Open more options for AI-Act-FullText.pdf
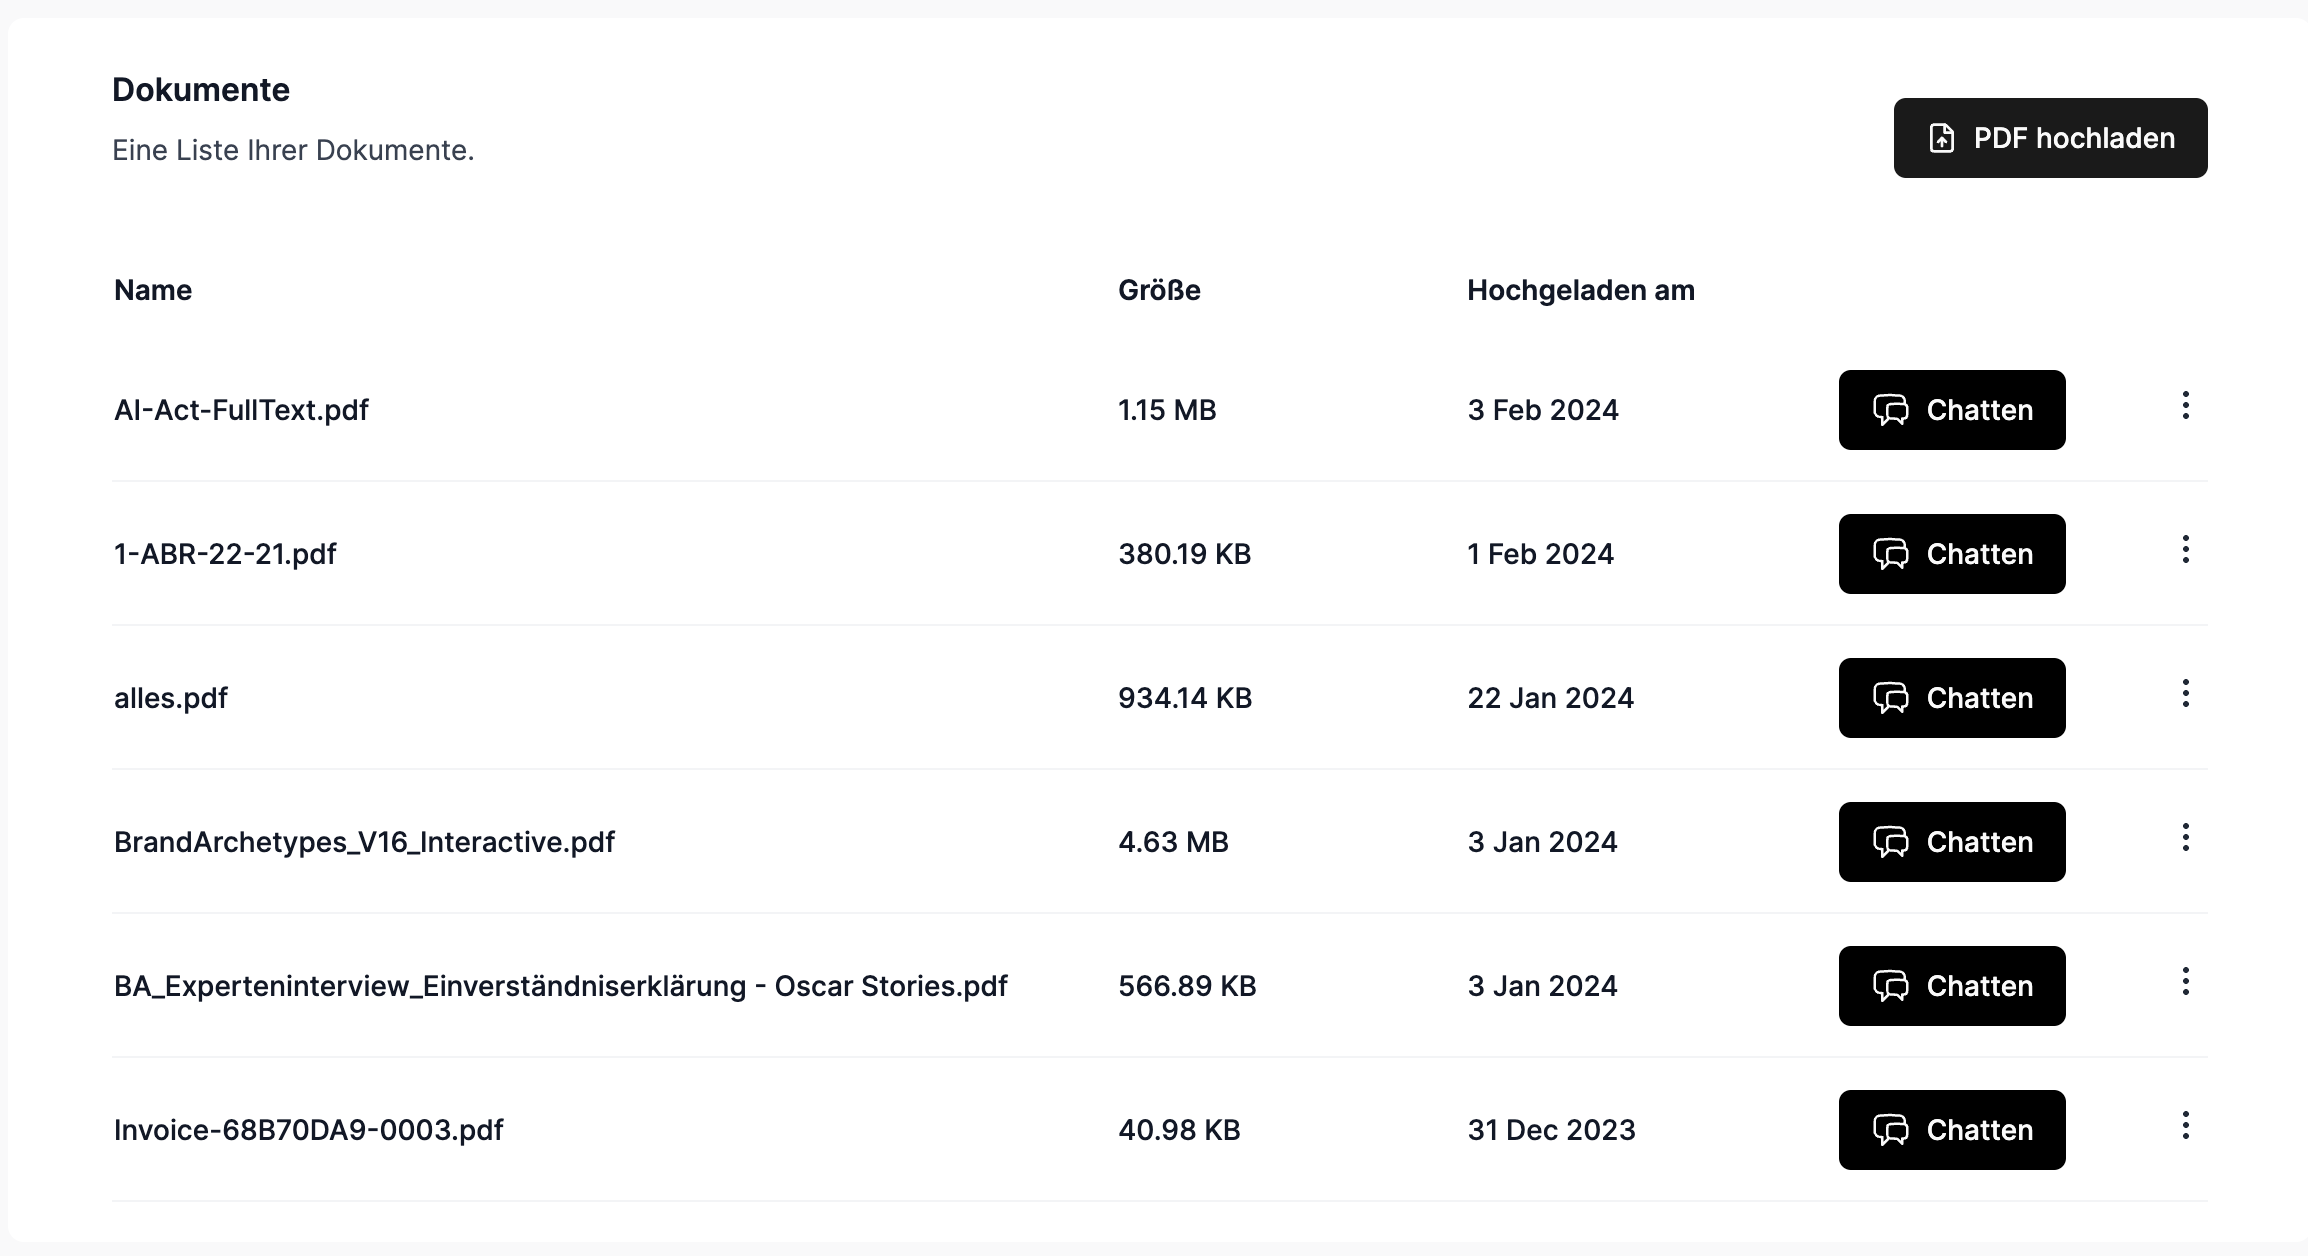Viewport: 2308px width, 1256px height. [2185, 406]
